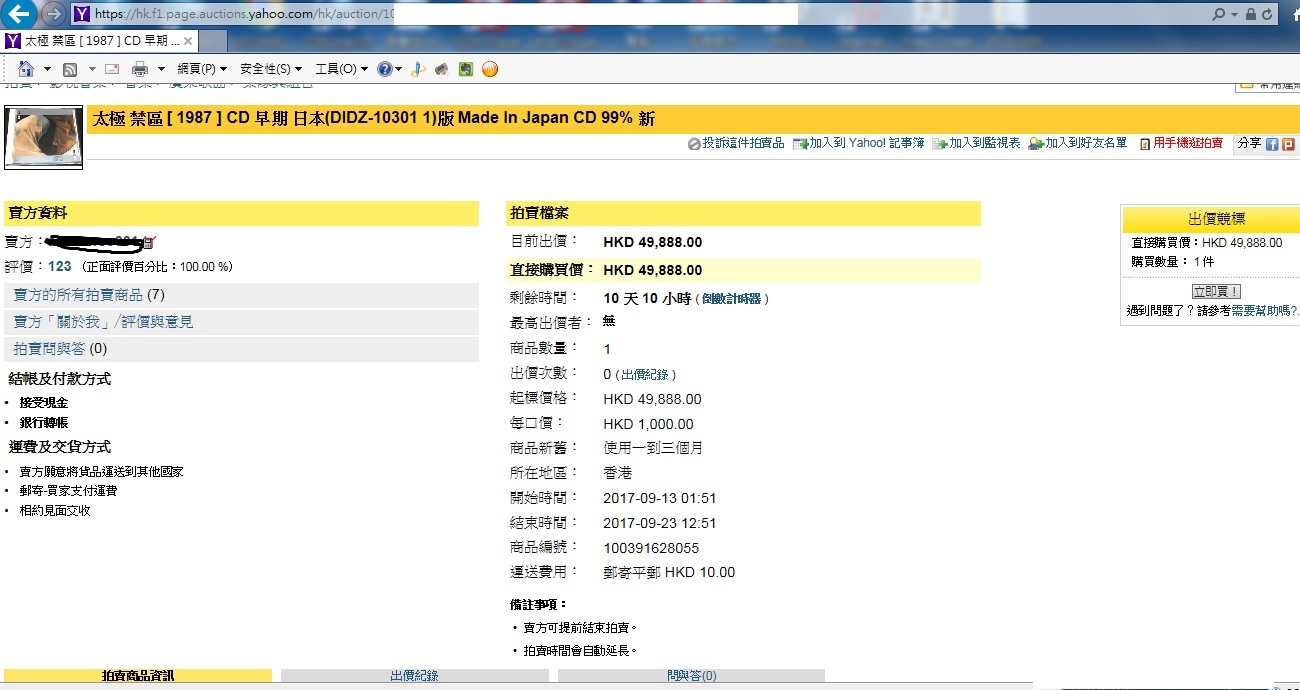Image resolution: width=1300 pixels, height=690 pixels.
Task: Click the end time 2017-09-23 12:51
Action: click(x=660, y=523)
